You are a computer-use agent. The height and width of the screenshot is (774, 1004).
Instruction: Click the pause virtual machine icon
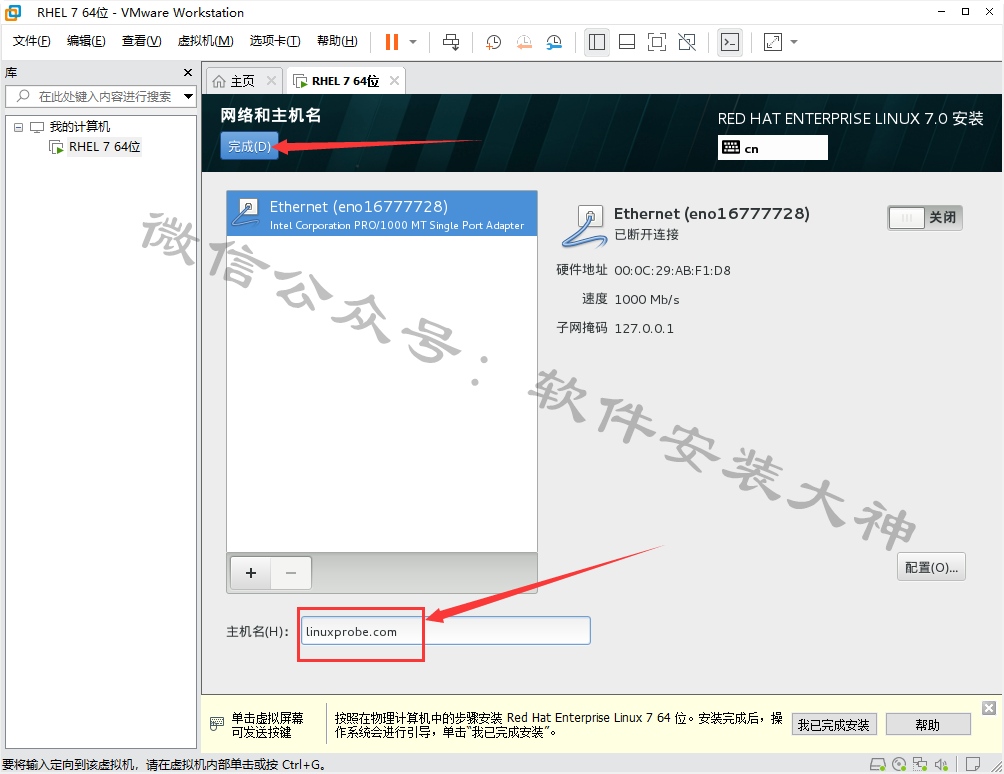(392, 42)
